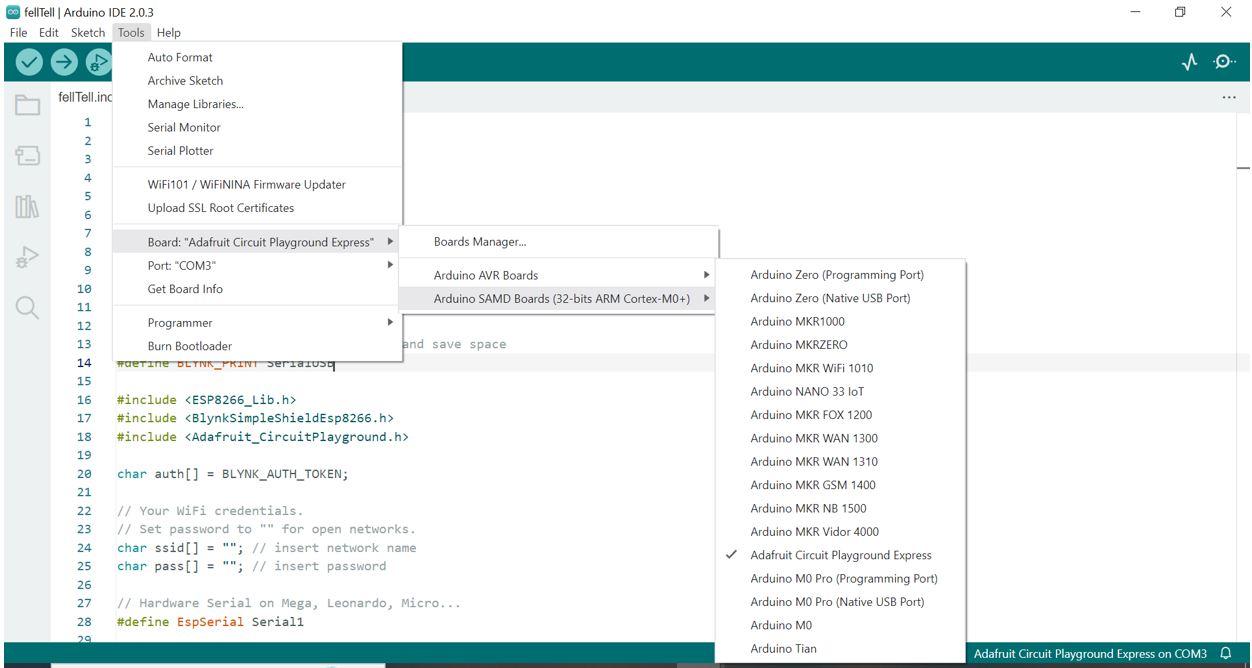
Task: Launch Serial Plotter from Tools menu
Action: click(x=257, y=151)
